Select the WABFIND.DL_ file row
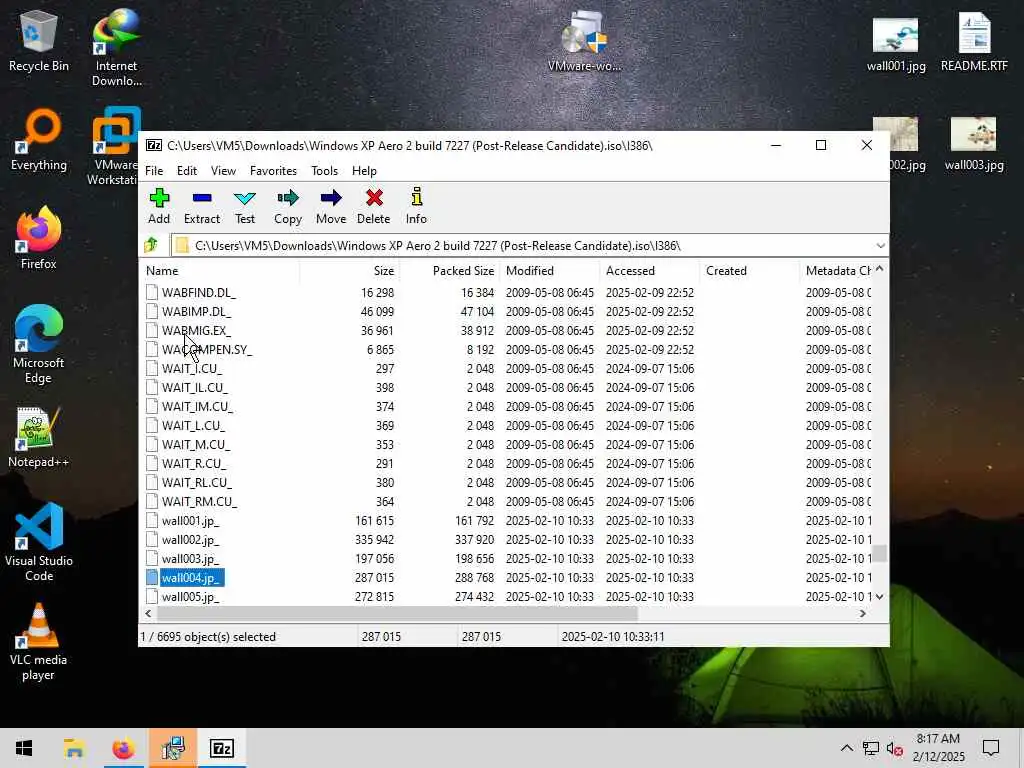The height and width of the screenshot is (768, 1024). [x=506, y=293]
